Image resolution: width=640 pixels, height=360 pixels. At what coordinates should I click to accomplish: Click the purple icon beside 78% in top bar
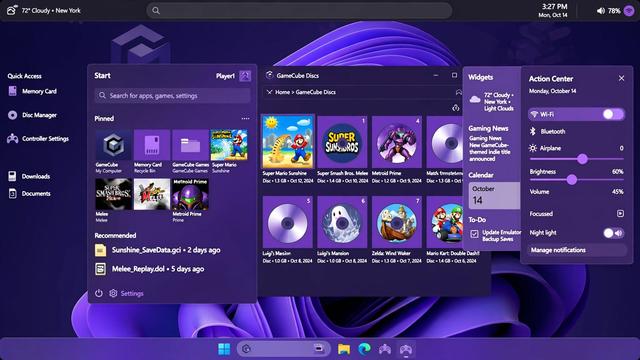click(629, 11)
